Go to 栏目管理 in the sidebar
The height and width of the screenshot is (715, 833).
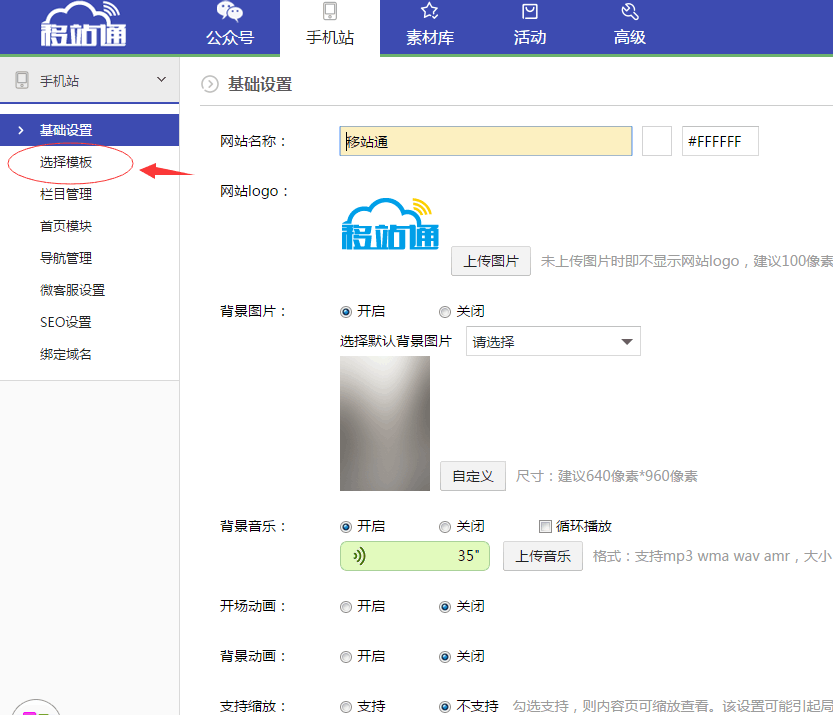coord(66,194)
